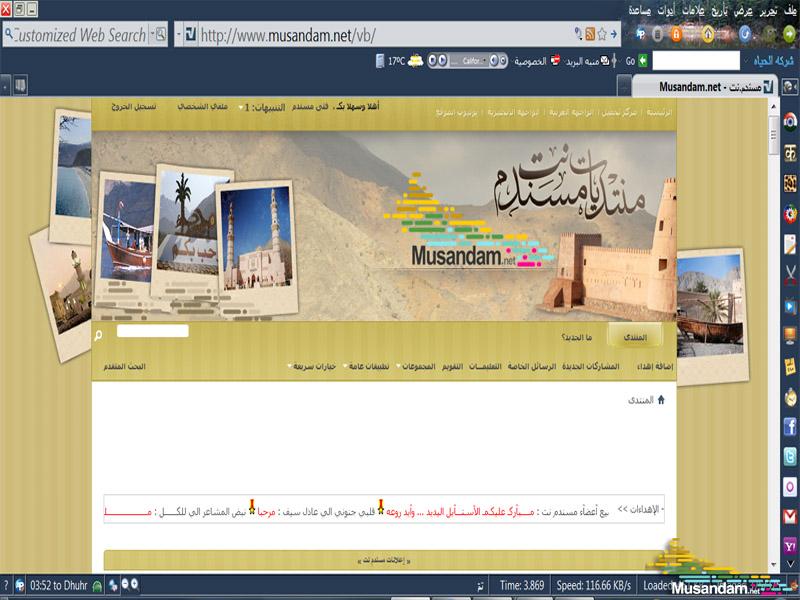This screenshot has height=600, width=800.
Task: Click the إضافة إهداء add dedication link
Action: point(655,366)
